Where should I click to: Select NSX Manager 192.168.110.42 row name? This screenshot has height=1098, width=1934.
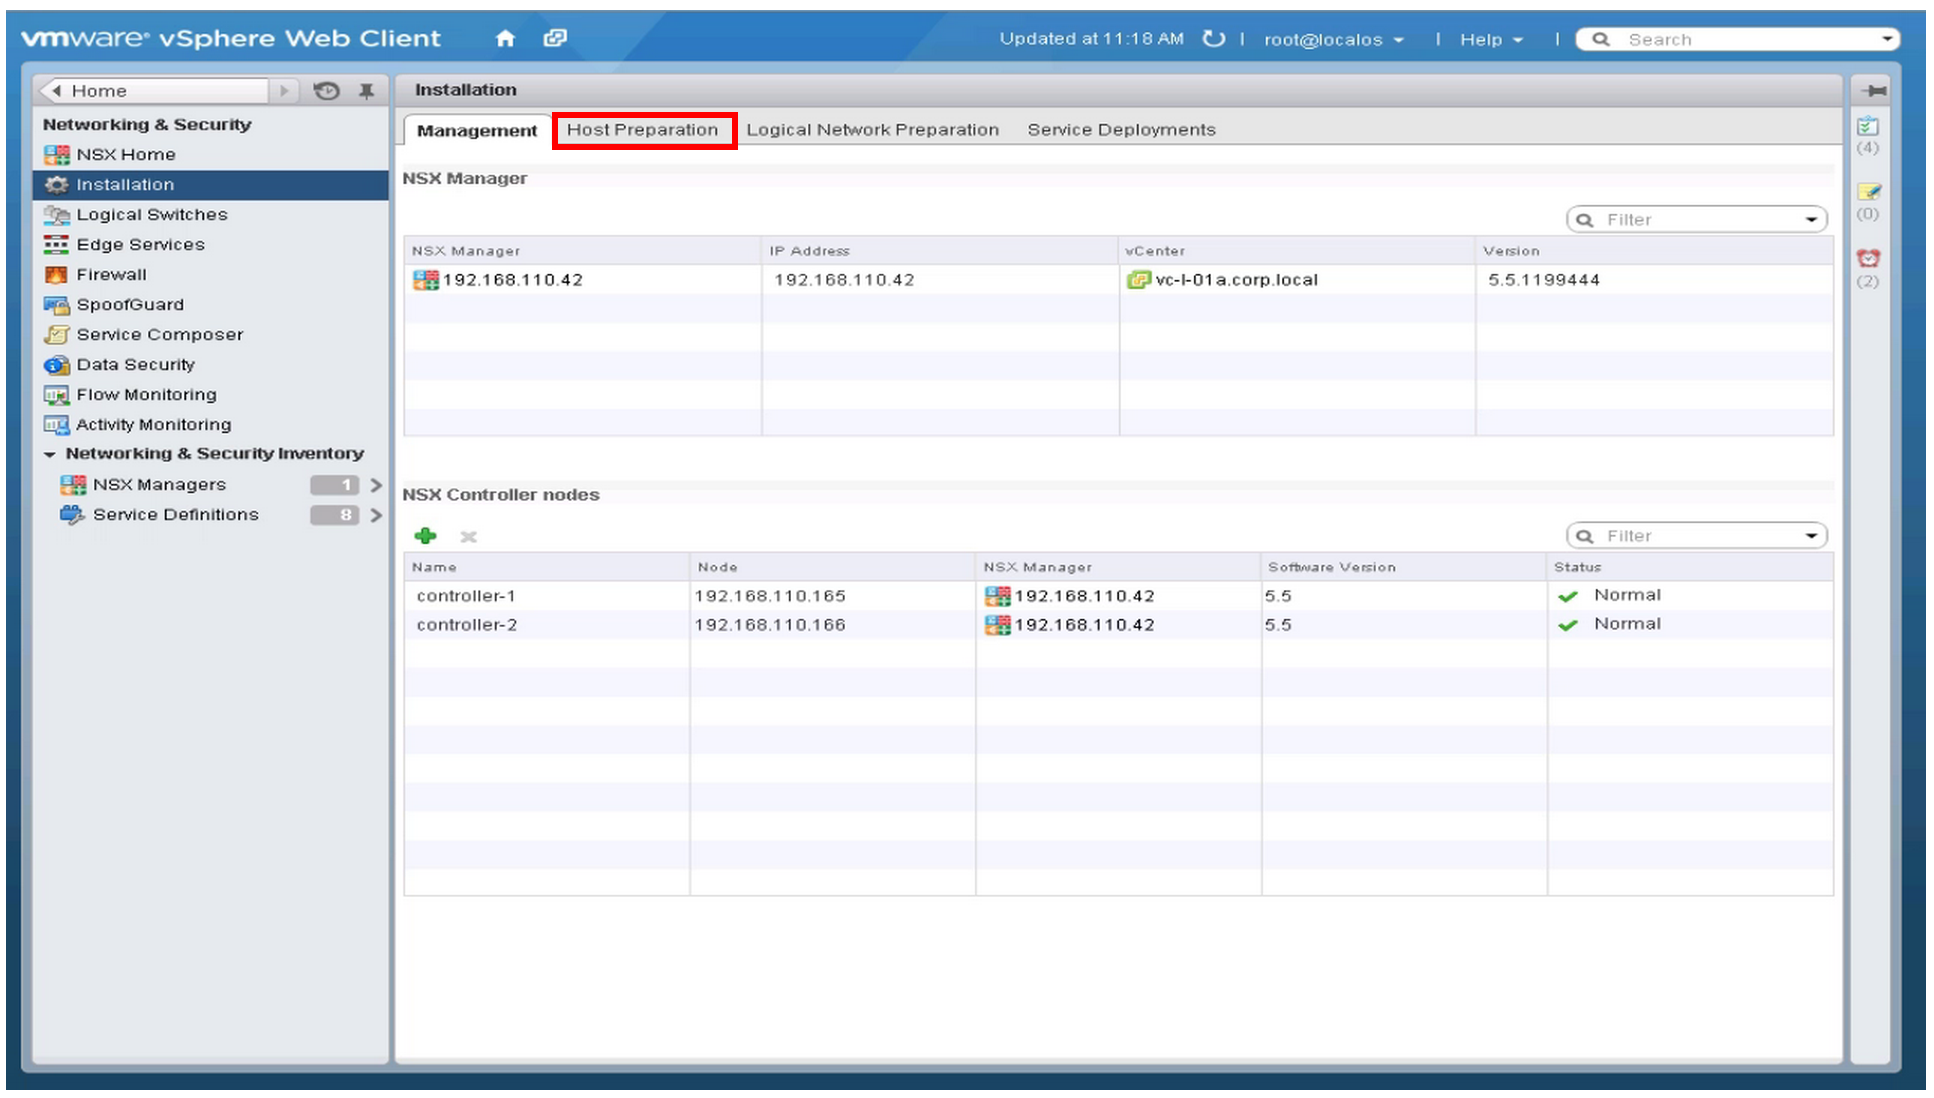[x=512, y=280]
